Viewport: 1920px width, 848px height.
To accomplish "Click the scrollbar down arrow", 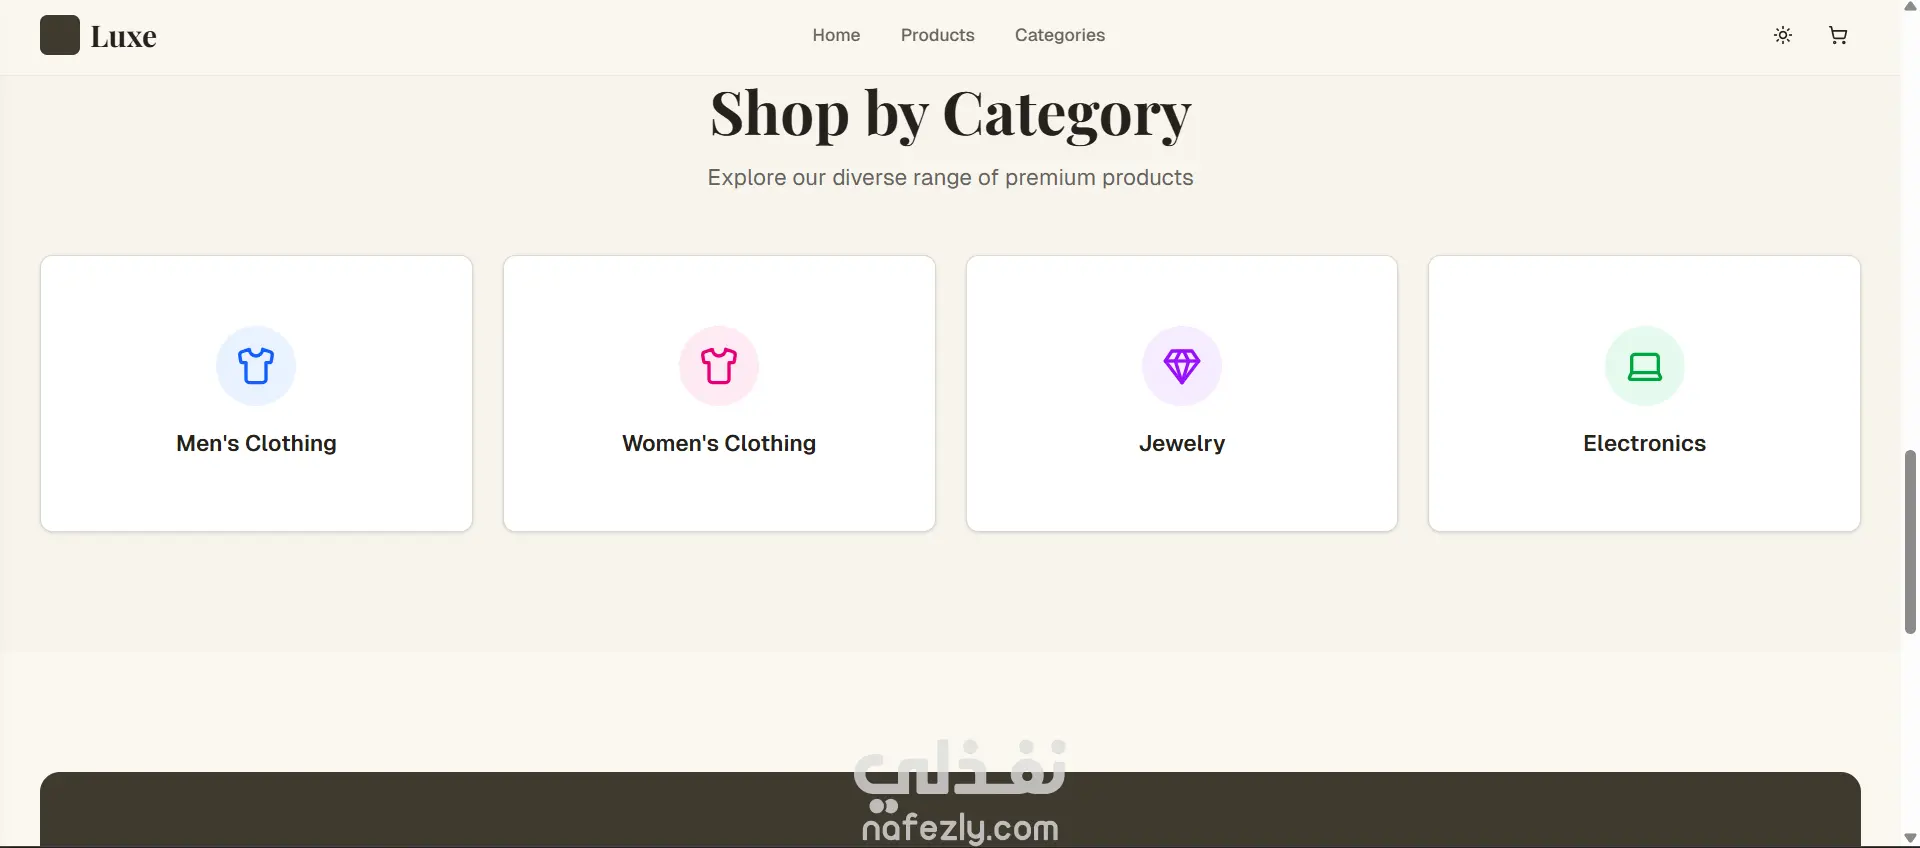I will tap(1910, 839).
